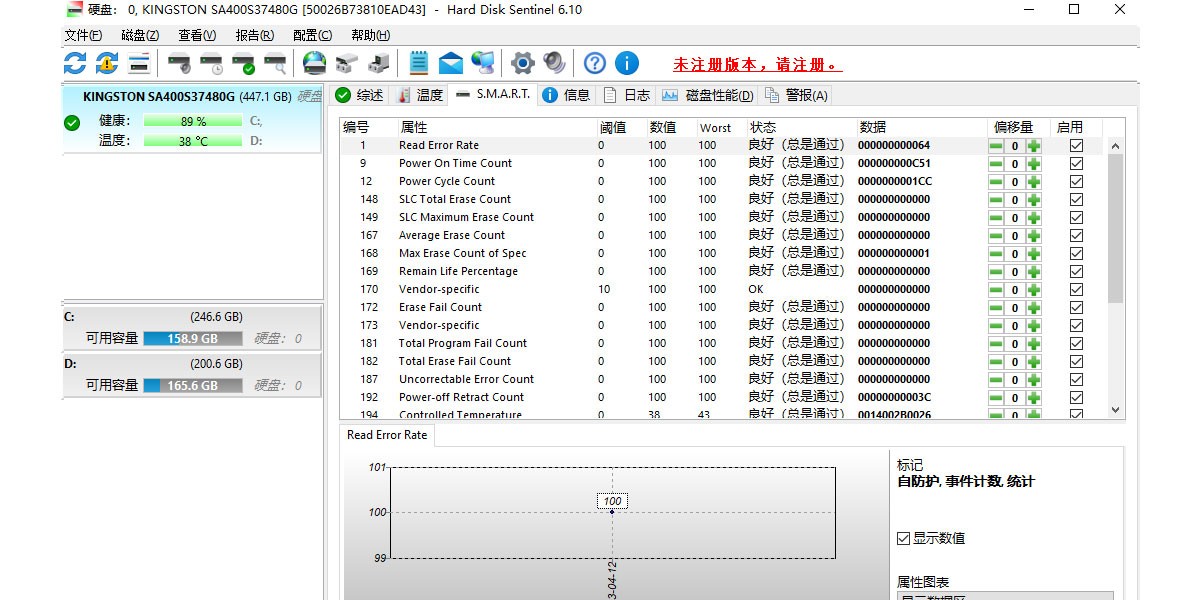Image resolution: width=1200 pixels, height=600 pixels.
Task: Click the Read Error Rate graph tab
Action: point(387,435)
